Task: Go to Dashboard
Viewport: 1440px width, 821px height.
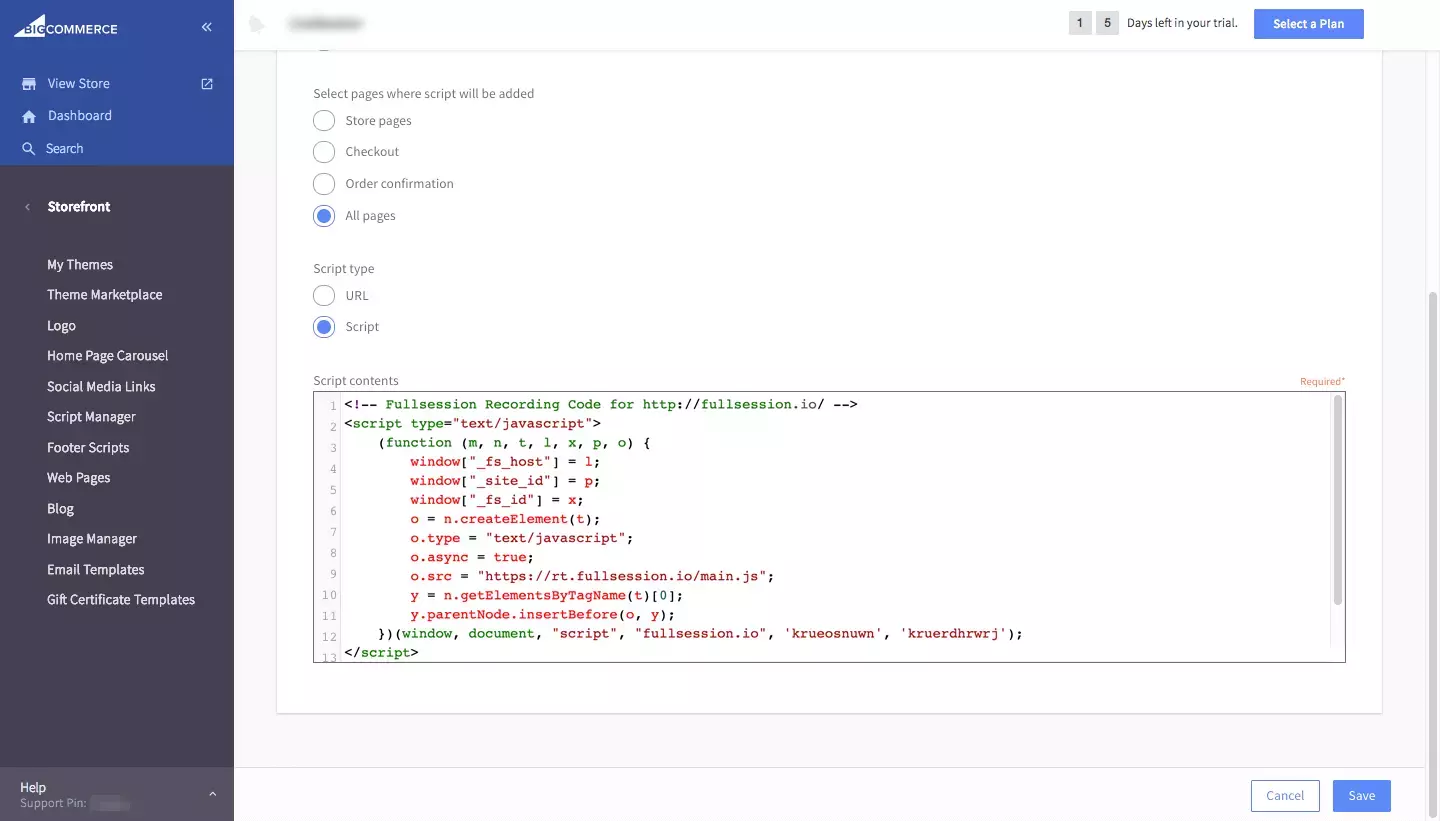Action: tap(80, 116)
